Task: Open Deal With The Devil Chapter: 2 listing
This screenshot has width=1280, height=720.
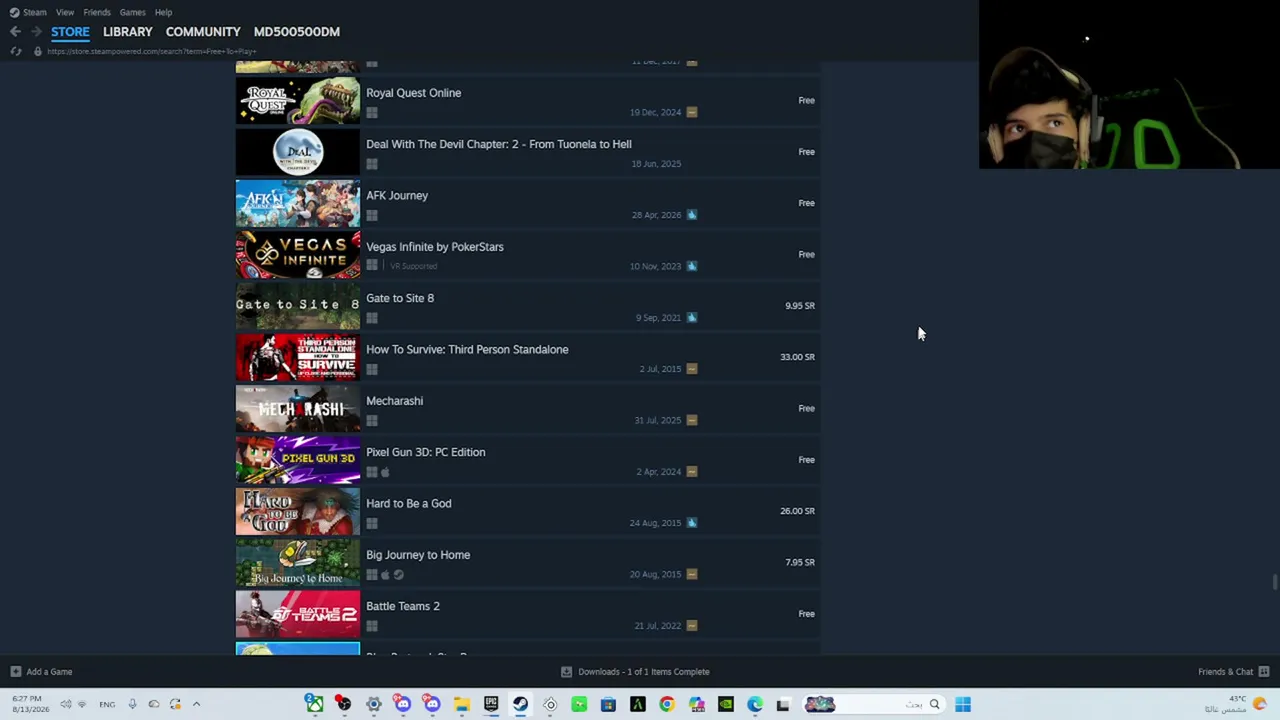Action: [x=528, y=153]
